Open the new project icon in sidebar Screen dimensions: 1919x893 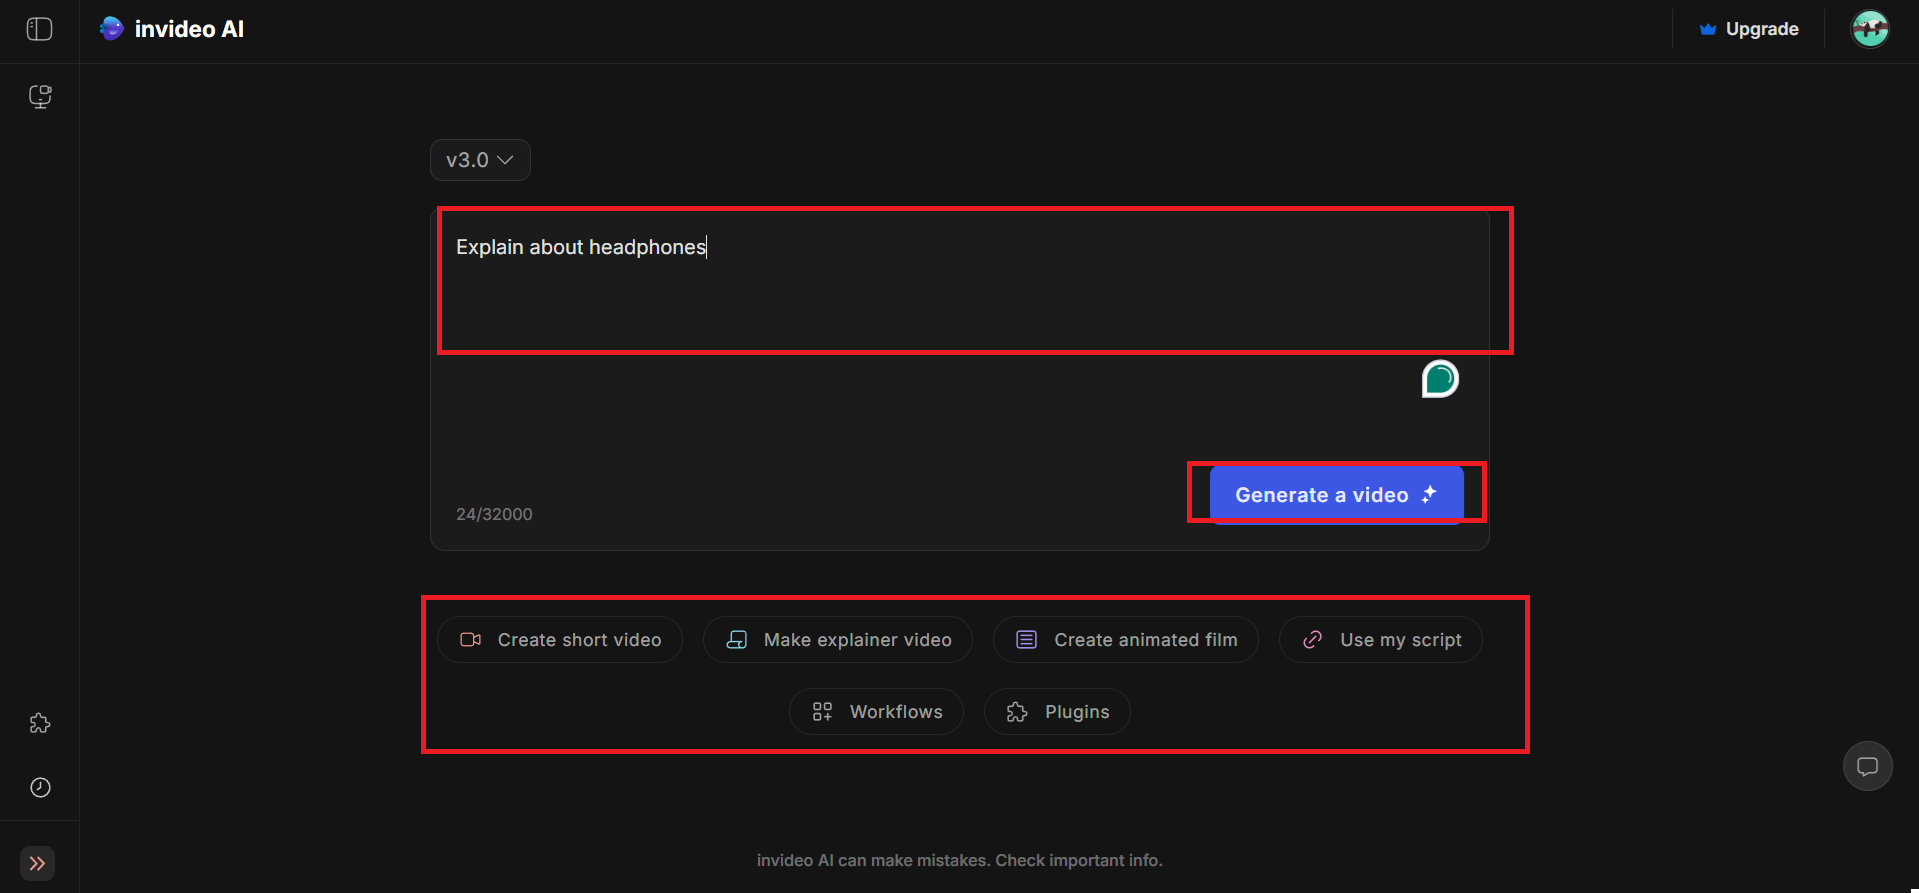pos(40,96)
